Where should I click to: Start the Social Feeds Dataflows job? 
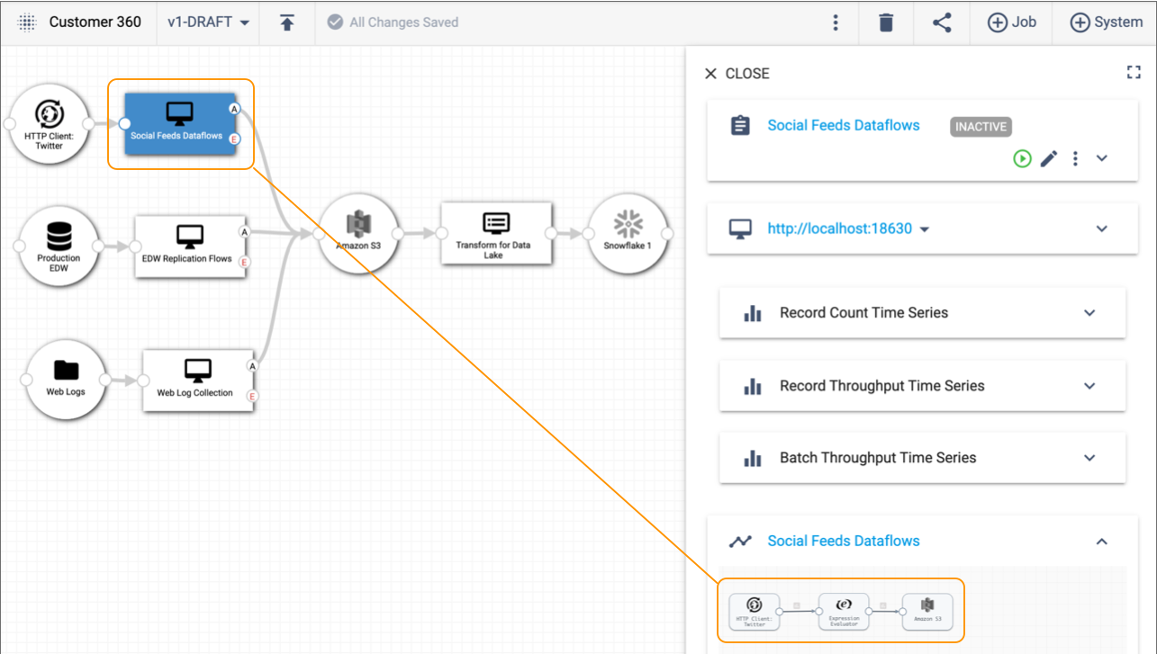click(x=1022, y=159)
